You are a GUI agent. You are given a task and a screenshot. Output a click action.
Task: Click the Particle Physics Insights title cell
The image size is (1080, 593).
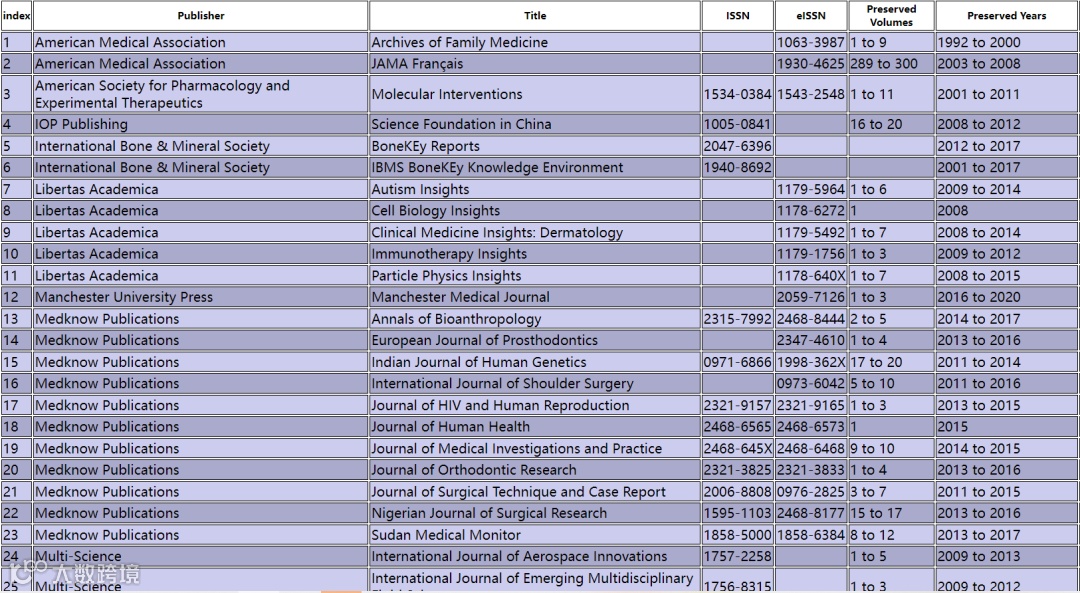tap(535, 275)
